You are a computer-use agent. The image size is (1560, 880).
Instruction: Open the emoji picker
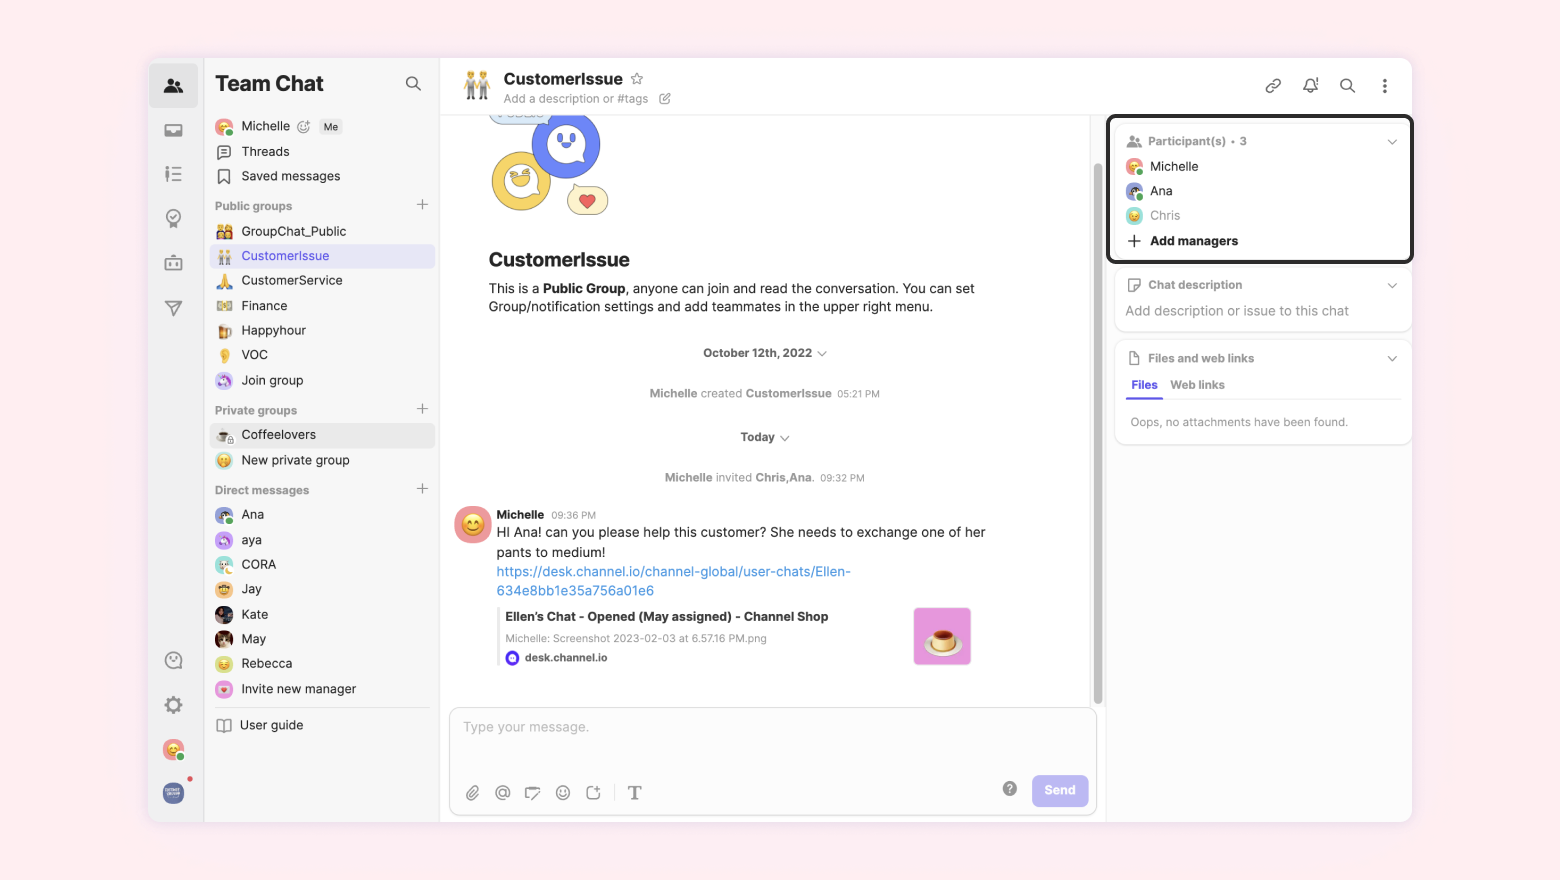tap(563, 793)
